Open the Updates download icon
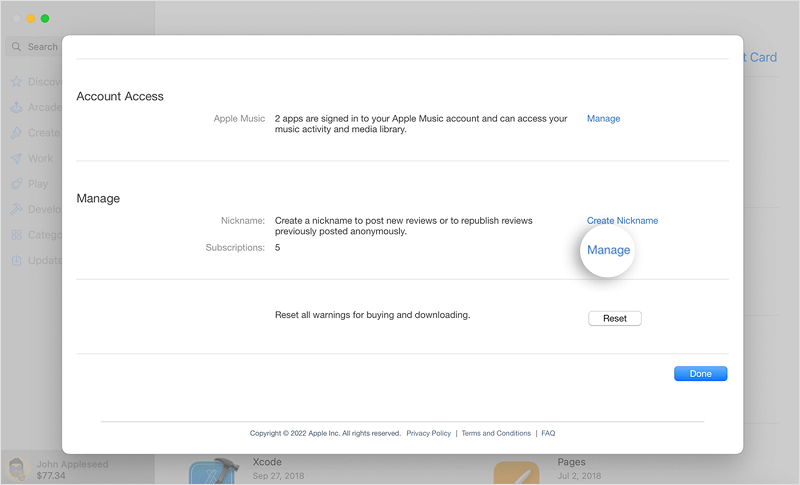 pos(17,261)
